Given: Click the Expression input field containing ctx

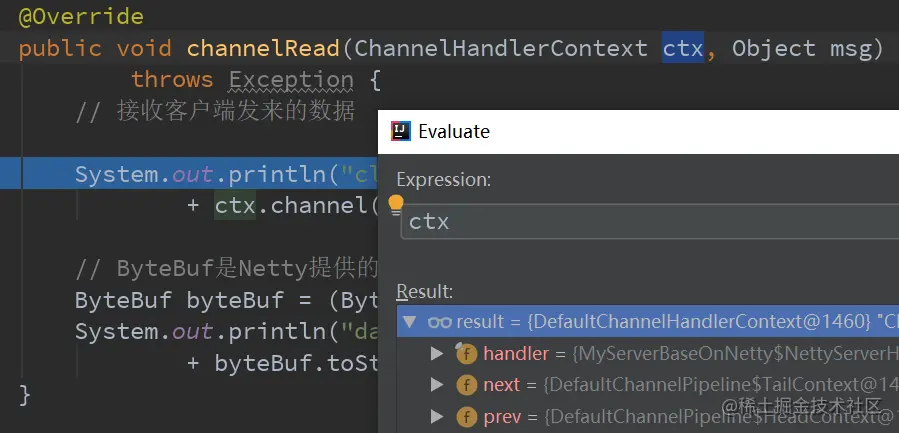Looking at the screenshot, I should tap(650, 221).
